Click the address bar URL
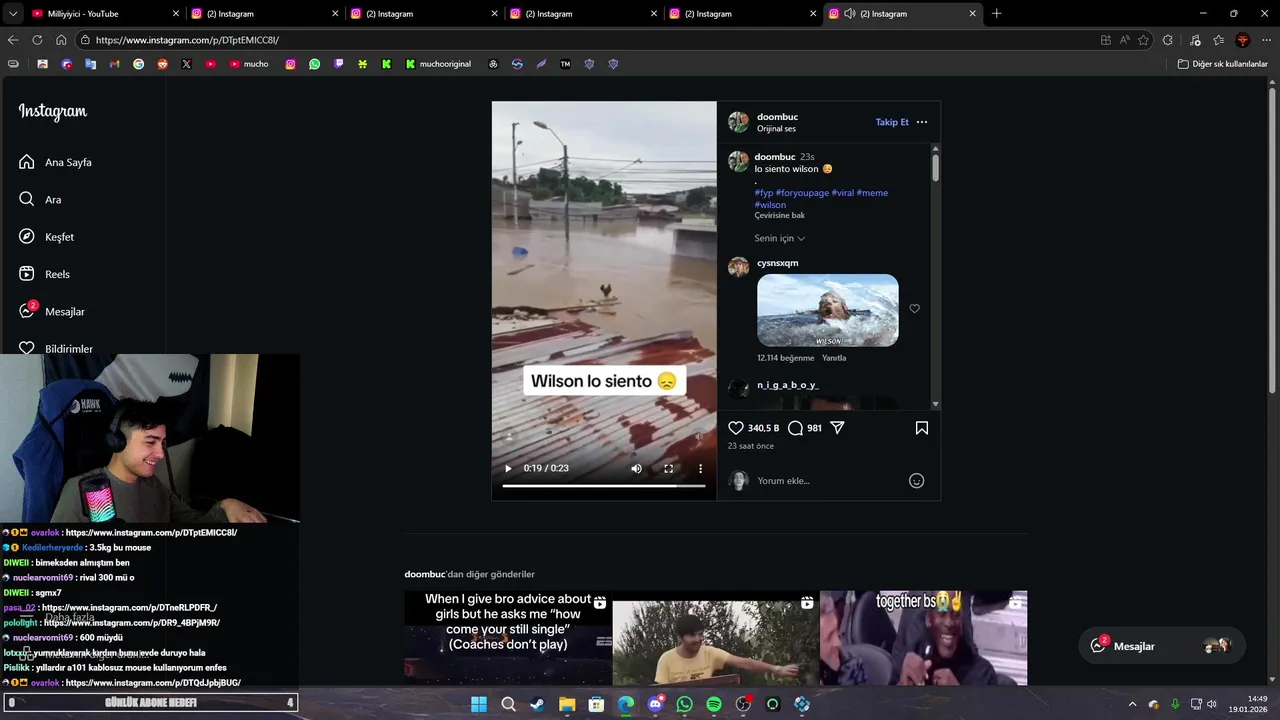 coord(187,40)
